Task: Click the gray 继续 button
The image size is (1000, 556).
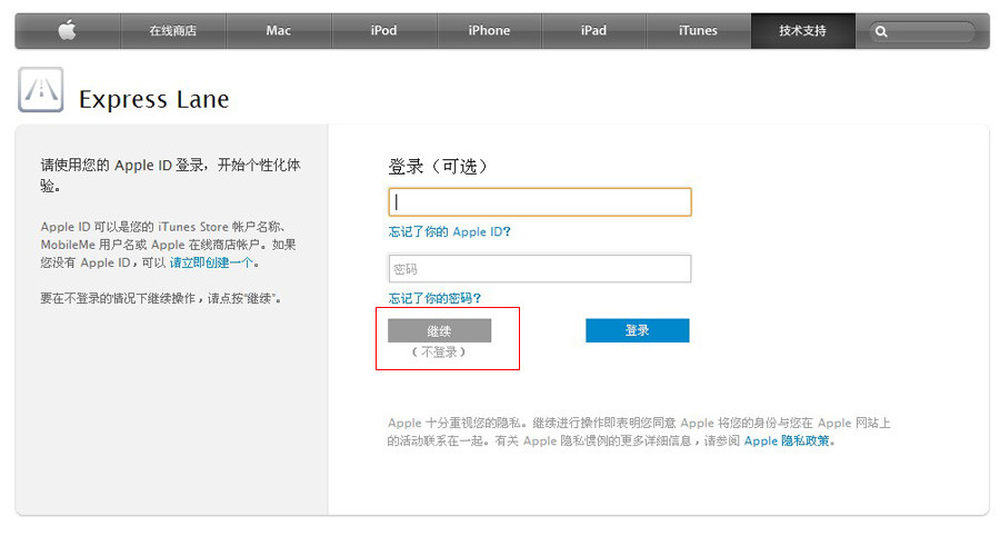Action: click(439, 330)
